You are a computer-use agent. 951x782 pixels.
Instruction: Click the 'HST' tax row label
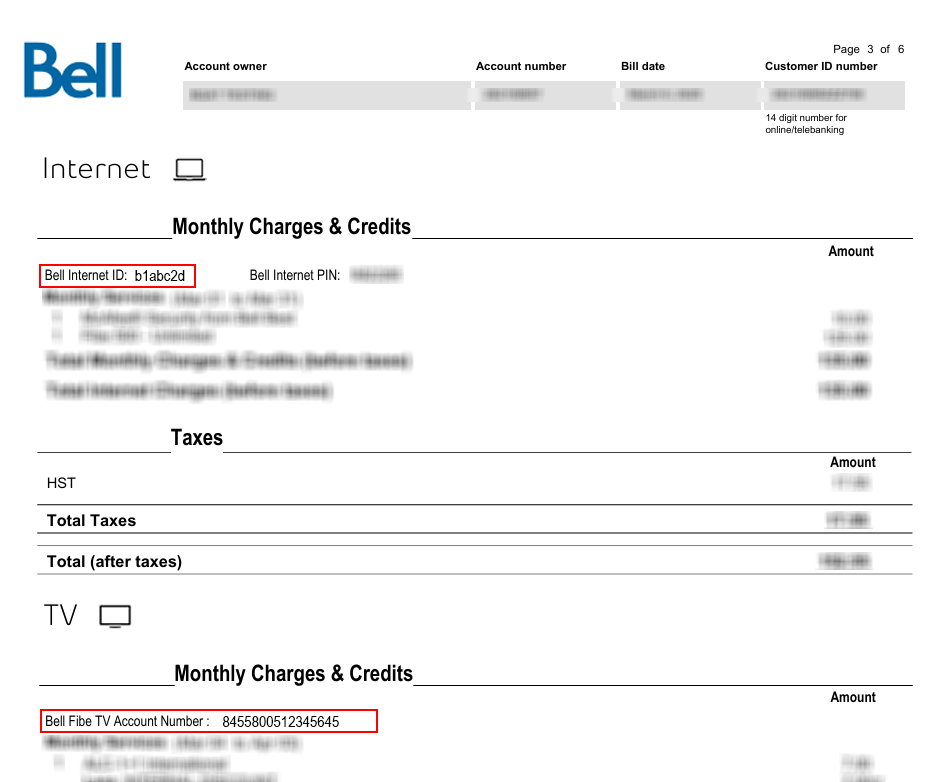coord(61,483)
